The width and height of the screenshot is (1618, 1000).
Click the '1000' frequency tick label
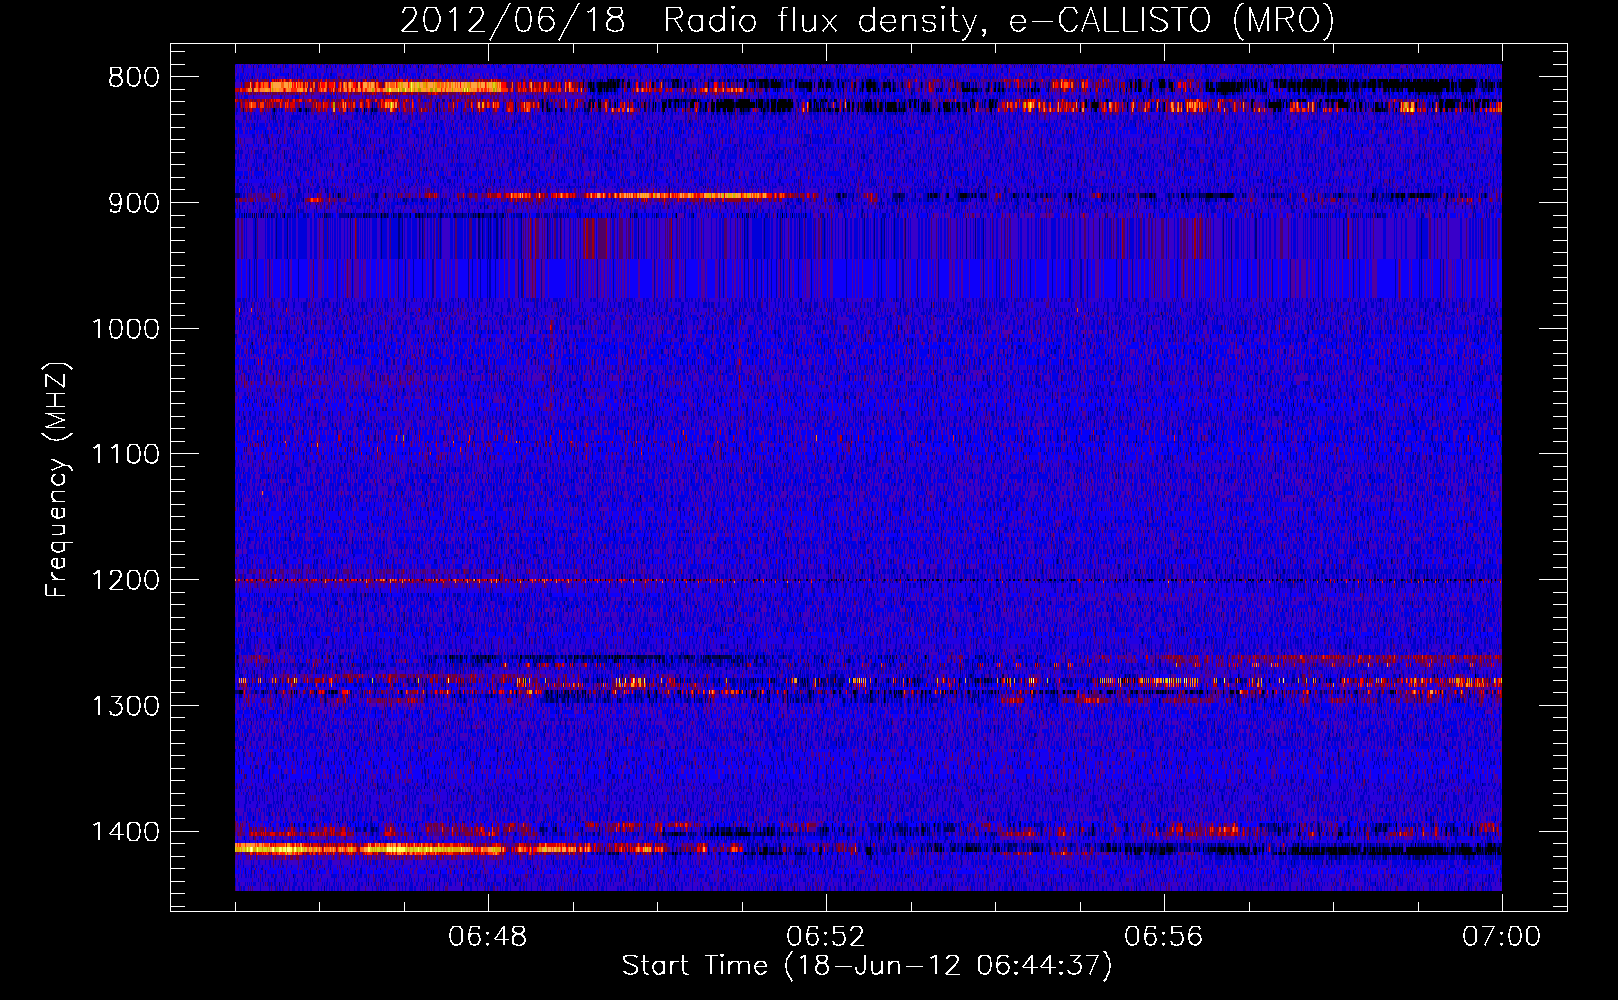pyautogui.click(x=126, y=329)
